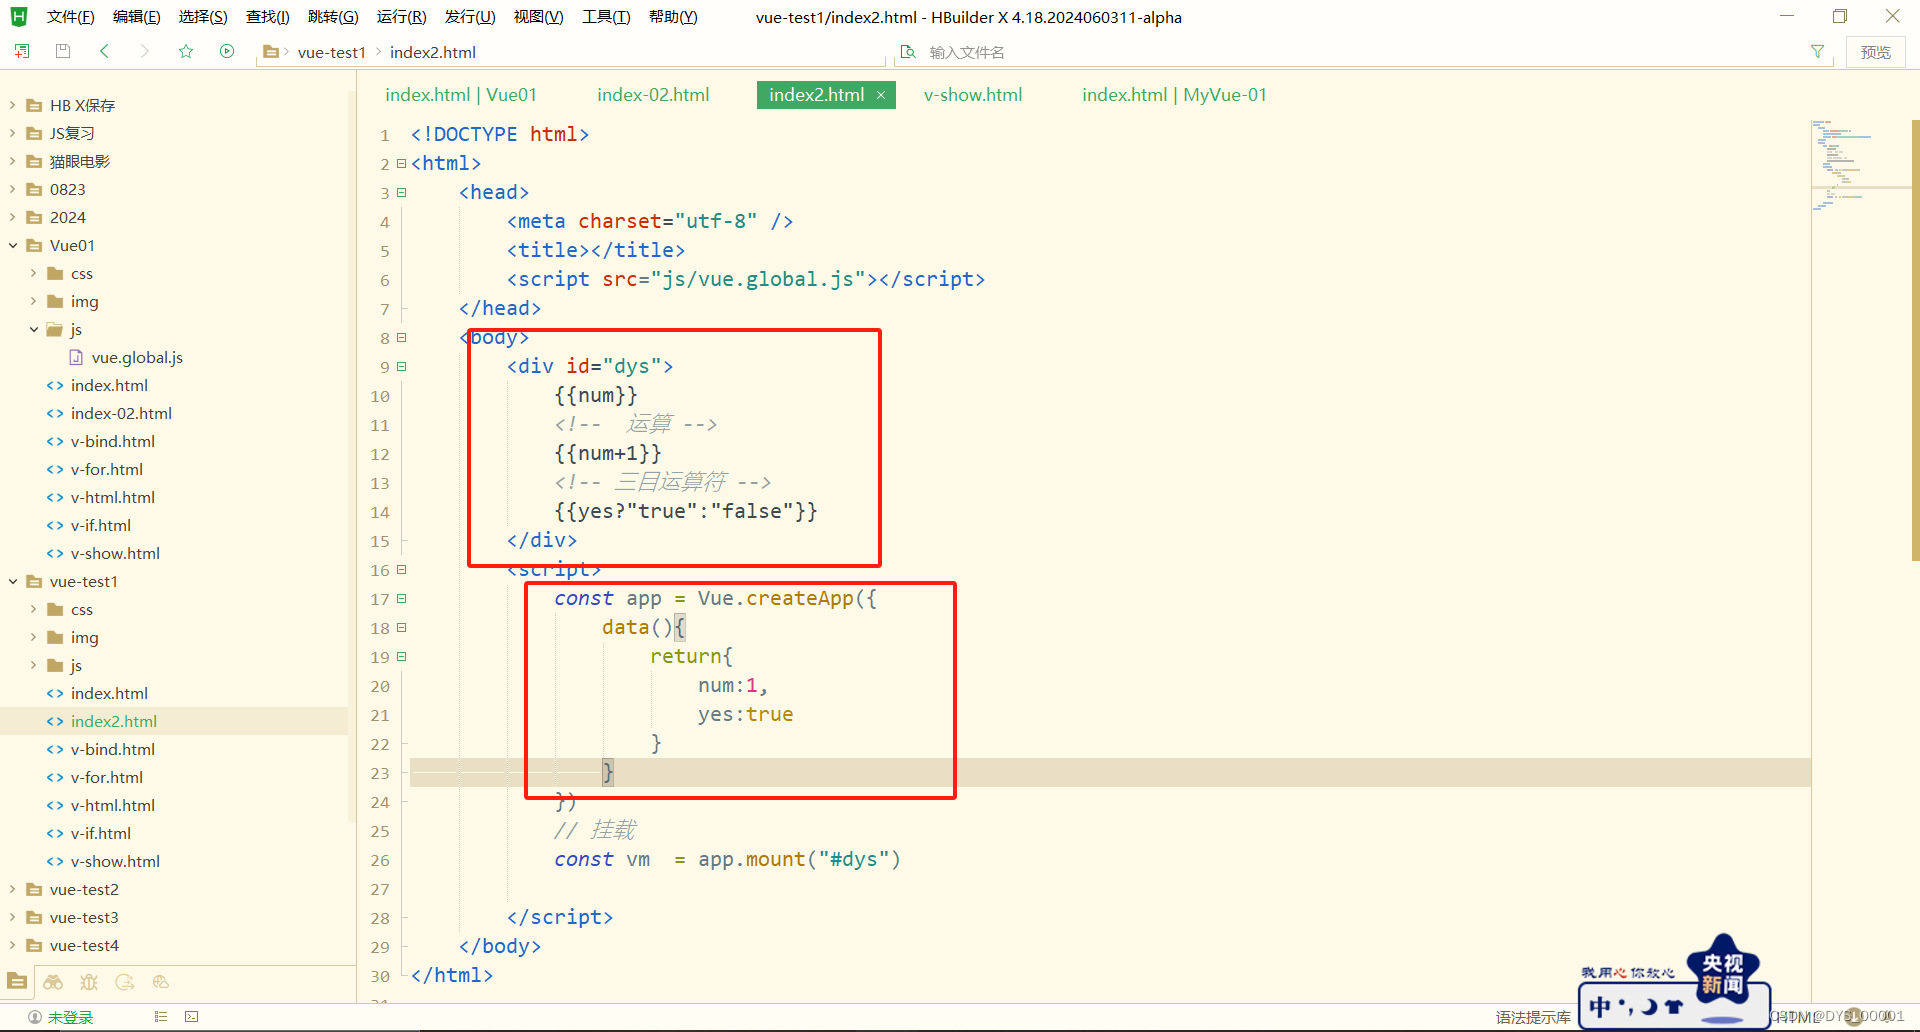Collapse the js folder under Vue01
The height and width of the screenshot is (1032, 1920).
pyautogui.click(x=34, y=329)
